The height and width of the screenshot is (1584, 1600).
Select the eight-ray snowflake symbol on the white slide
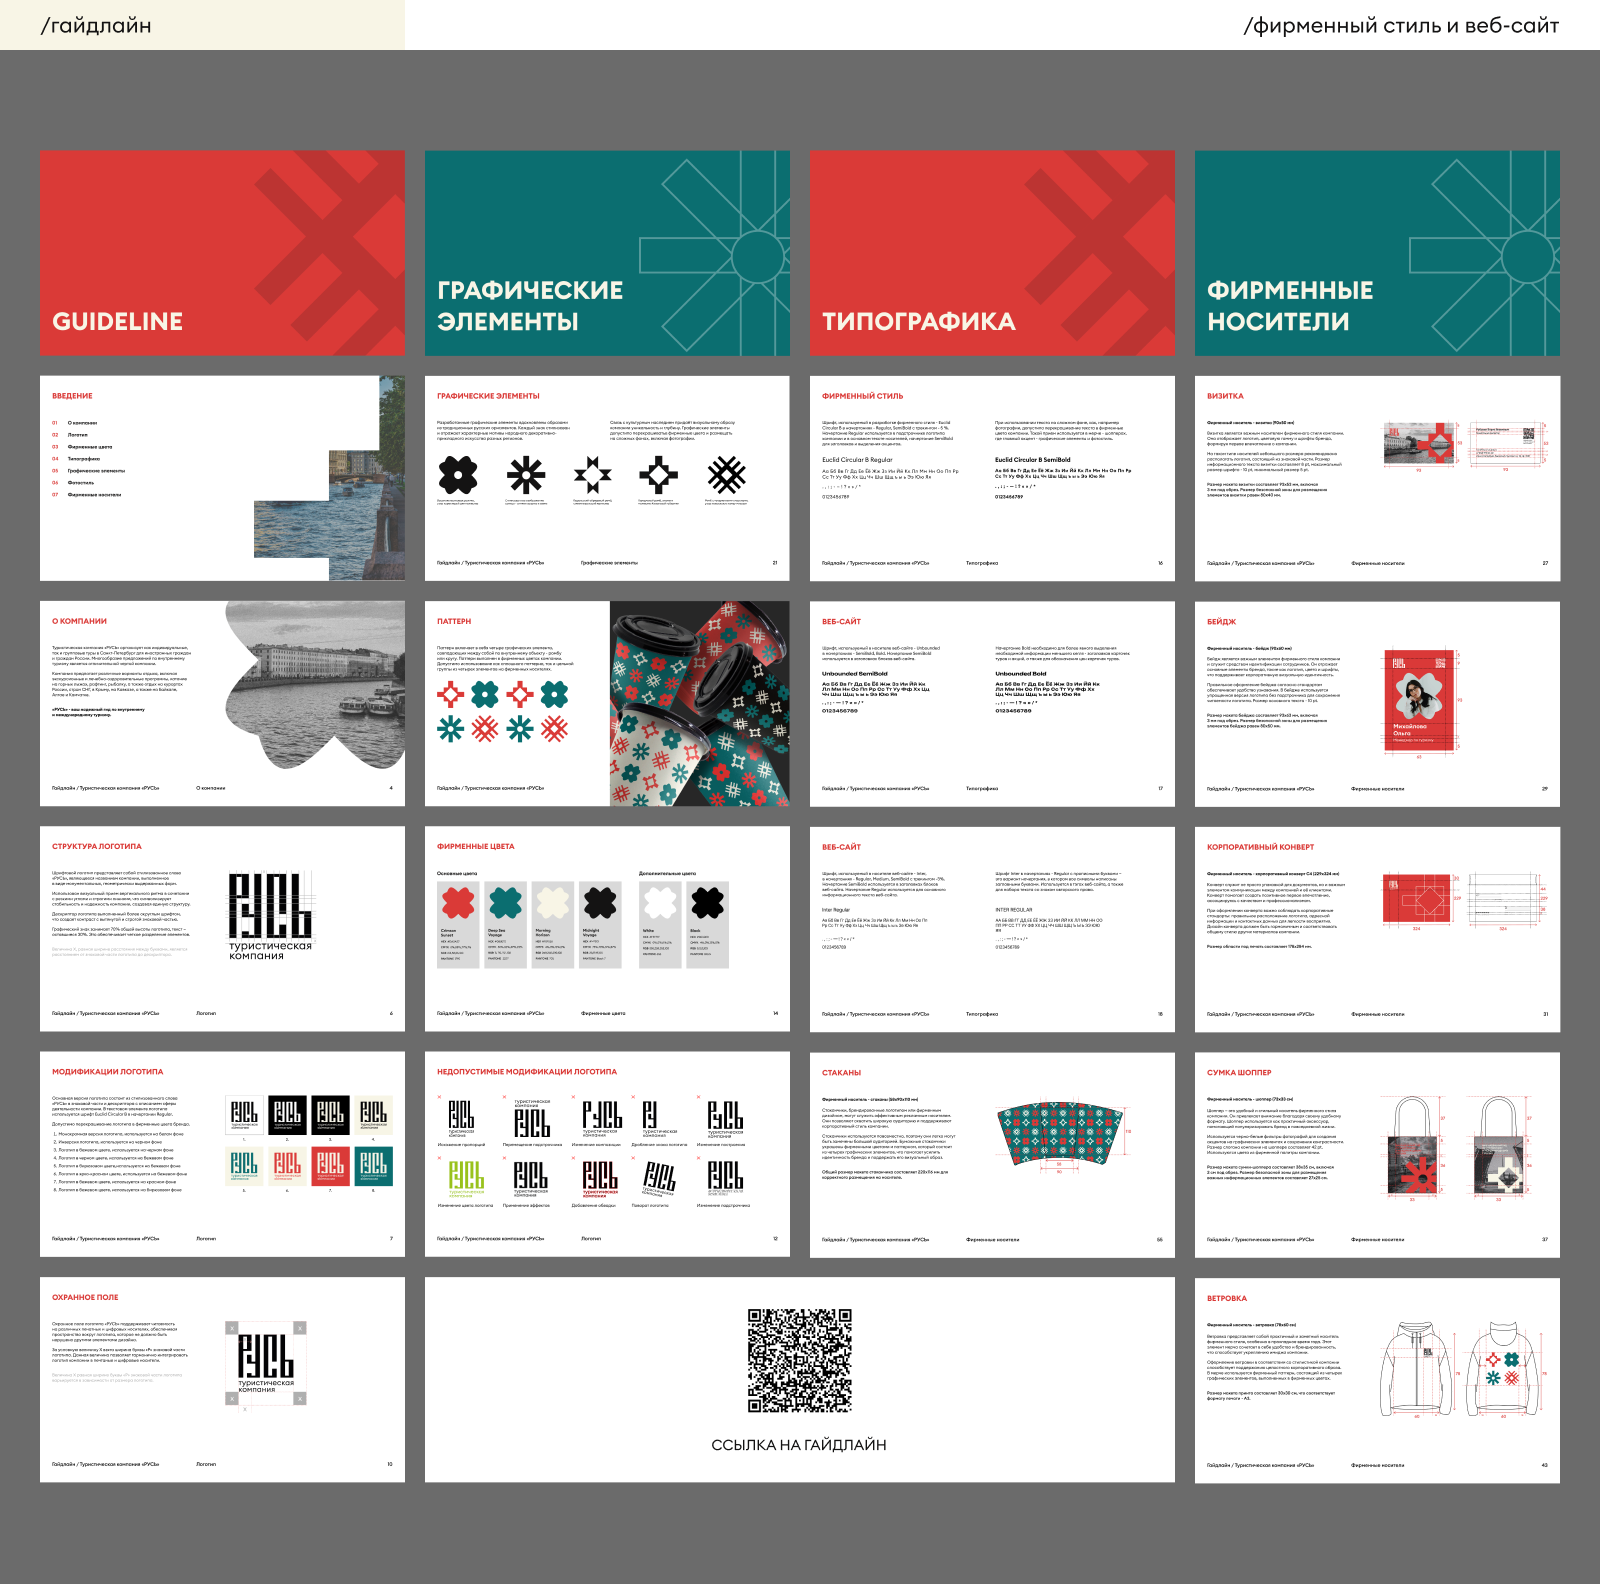(x=525, y=474)
